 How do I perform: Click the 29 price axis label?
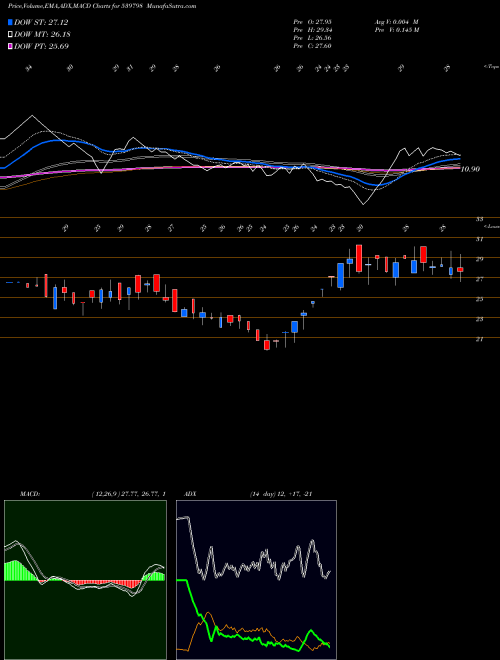[x=479, y=259]
